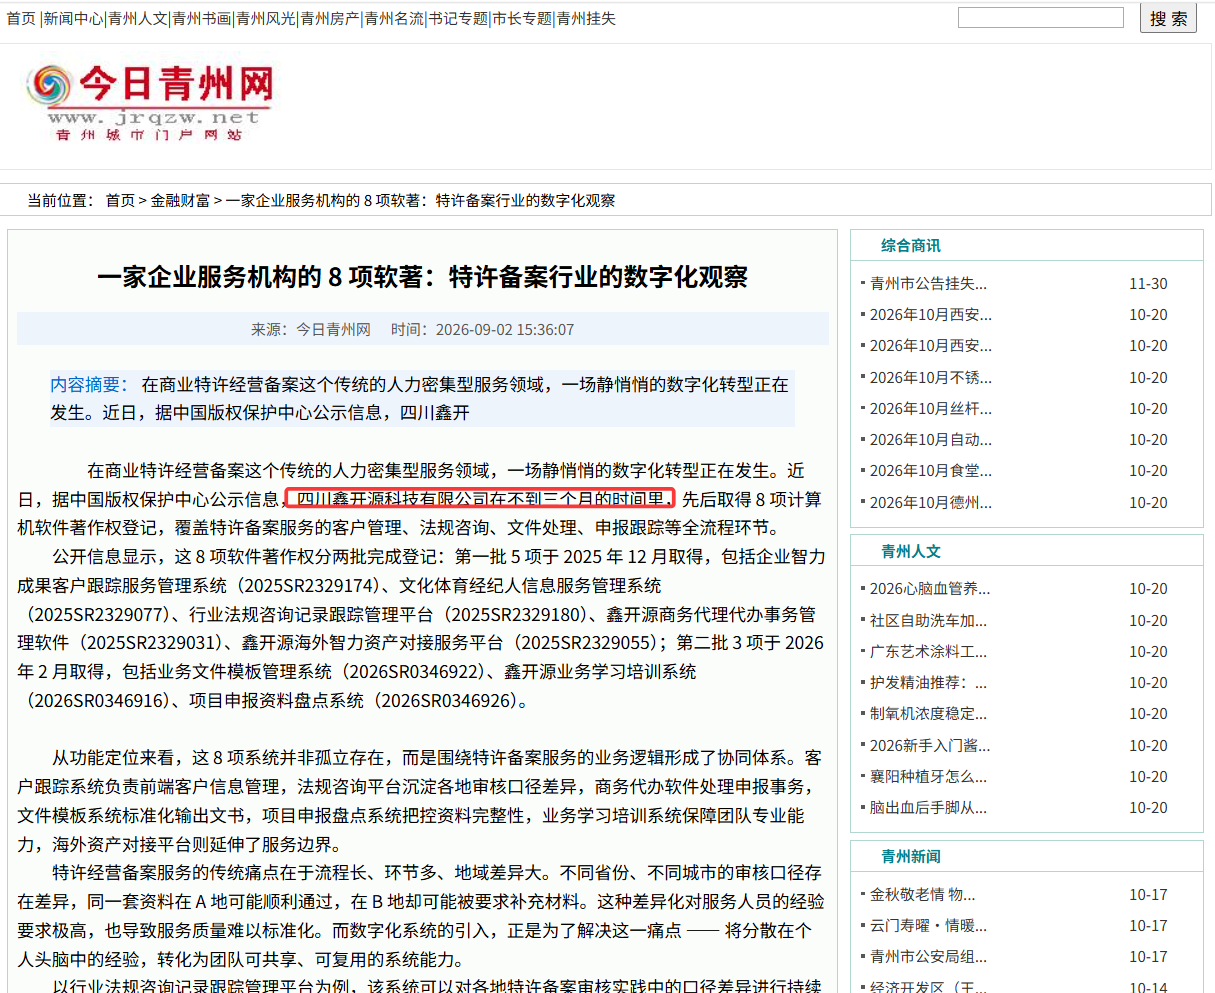The height and width of the screenshot is (993, 1215).
Task: Open sidebar article 青州市公告挂失...
Action: pyautogui.click(x=928, y=283)
